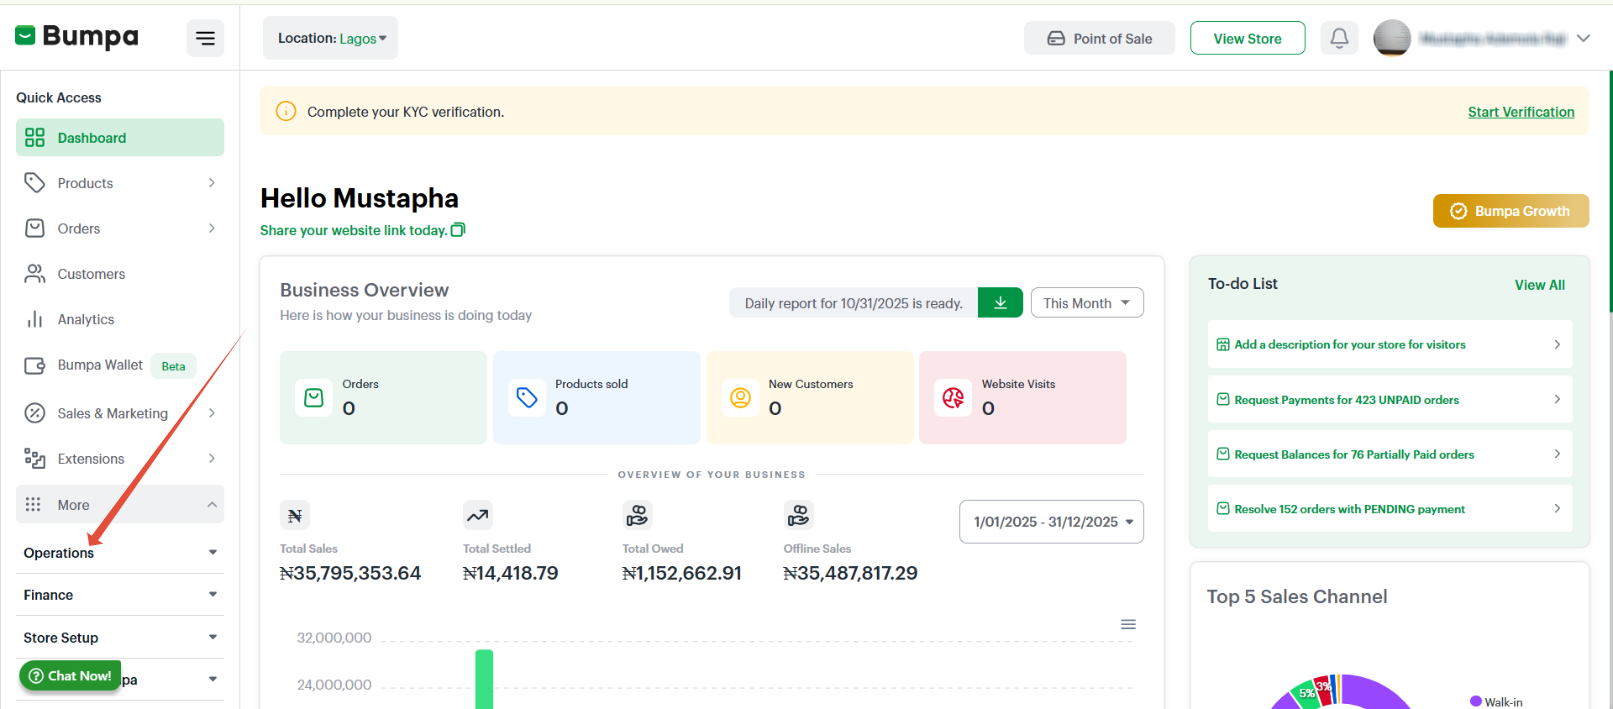Click the red 3% pie slice
The height and width of the screenshot is (709, 1613).
pos(1323,688)
